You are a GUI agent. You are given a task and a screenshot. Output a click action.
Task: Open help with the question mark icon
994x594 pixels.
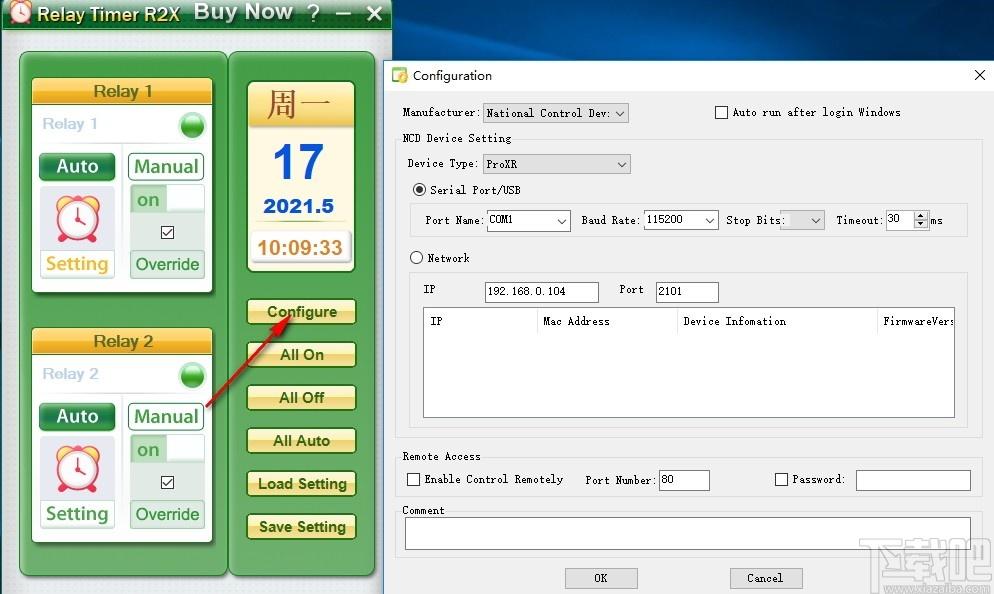[x=313, y=13]
